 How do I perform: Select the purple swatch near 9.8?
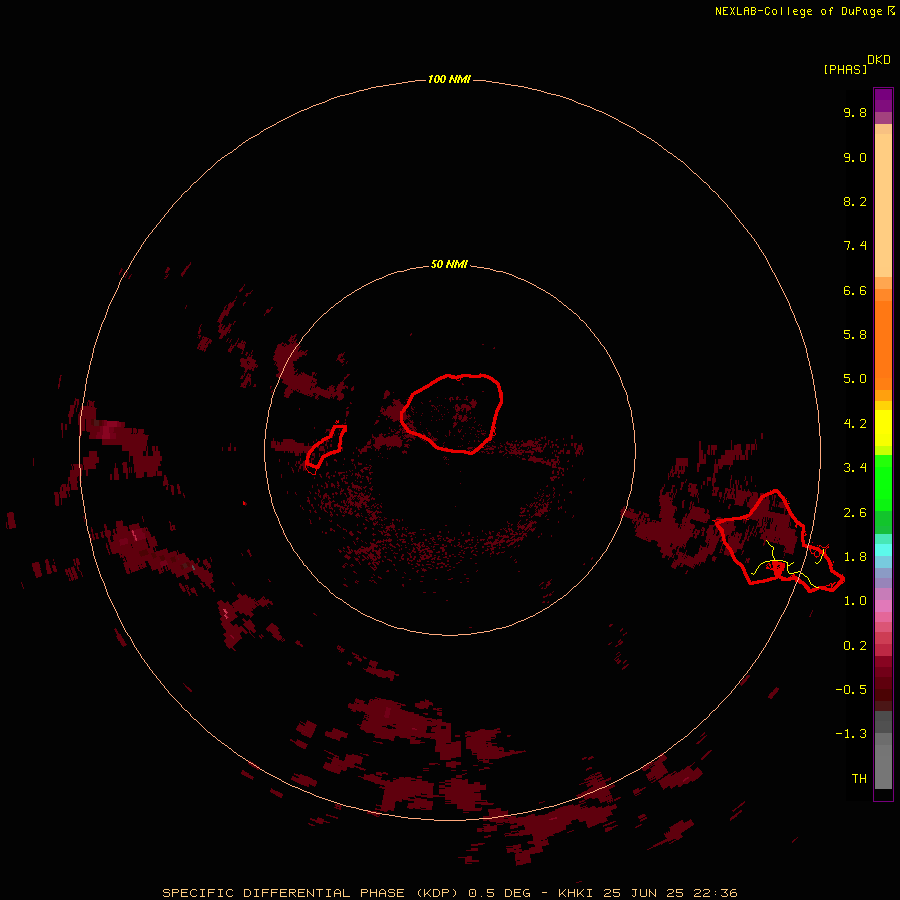coord(883,100)
